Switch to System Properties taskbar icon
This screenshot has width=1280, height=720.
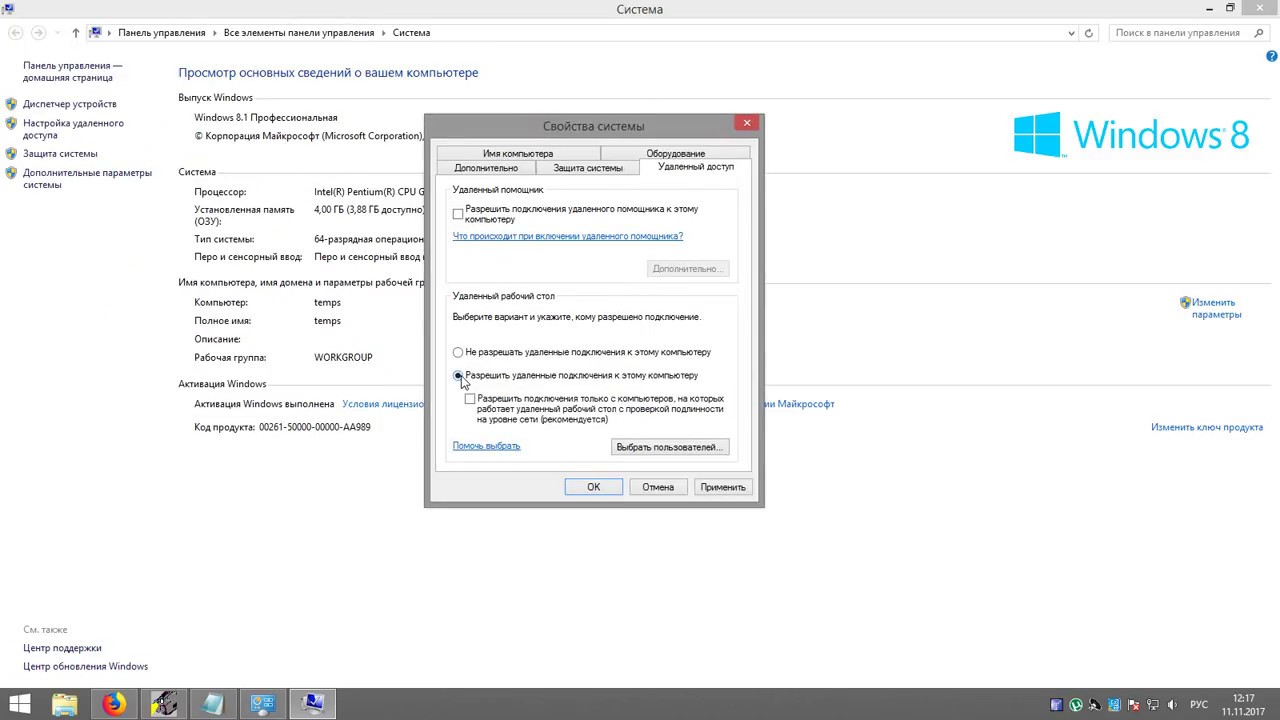[x=313, y=704]
